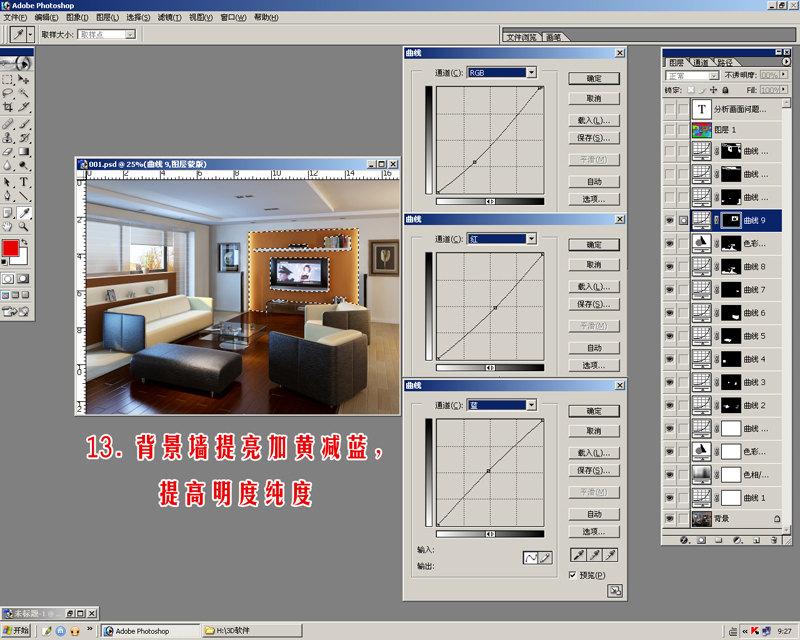Open the 帮助(H) menu
The width and height of the screenshot is (800, 640).
tap(266, 17)
